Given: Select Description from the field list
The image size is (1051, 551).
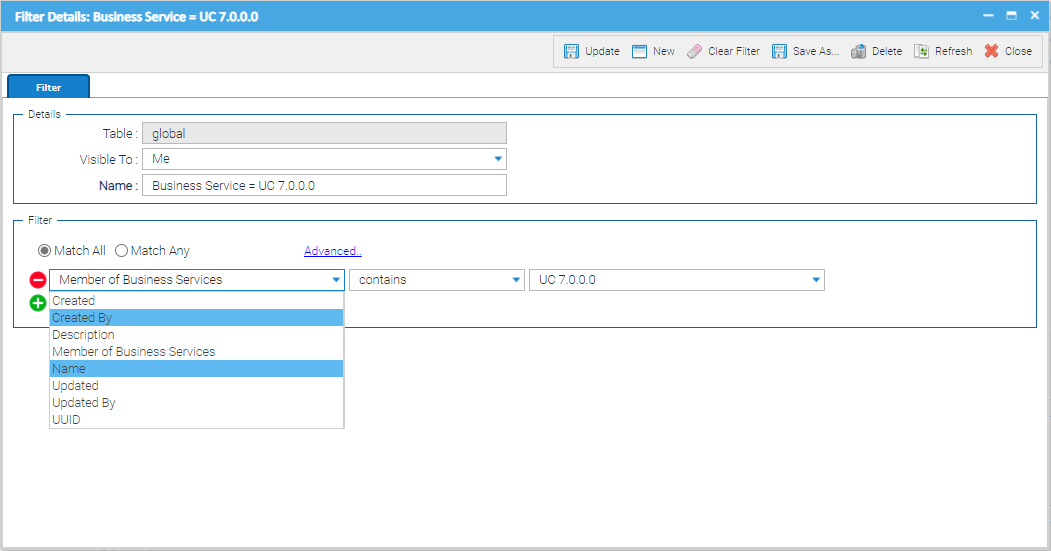Looking at the screenshot, I should (x=83, y=335).
